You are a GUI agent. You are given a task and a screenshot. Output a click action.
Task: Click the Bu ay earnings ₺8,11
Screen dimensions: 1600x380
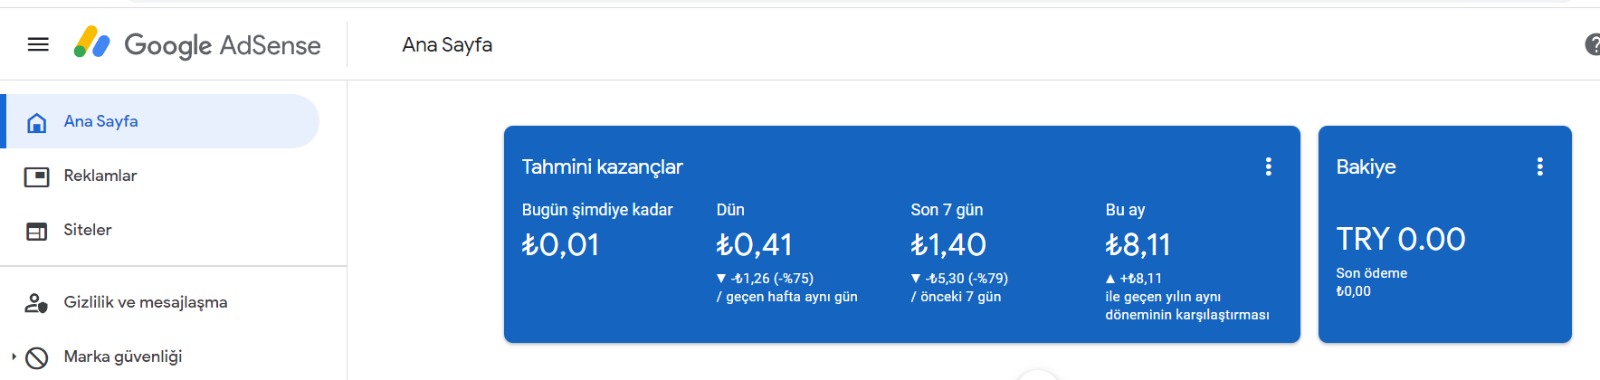click(1138, 244)
